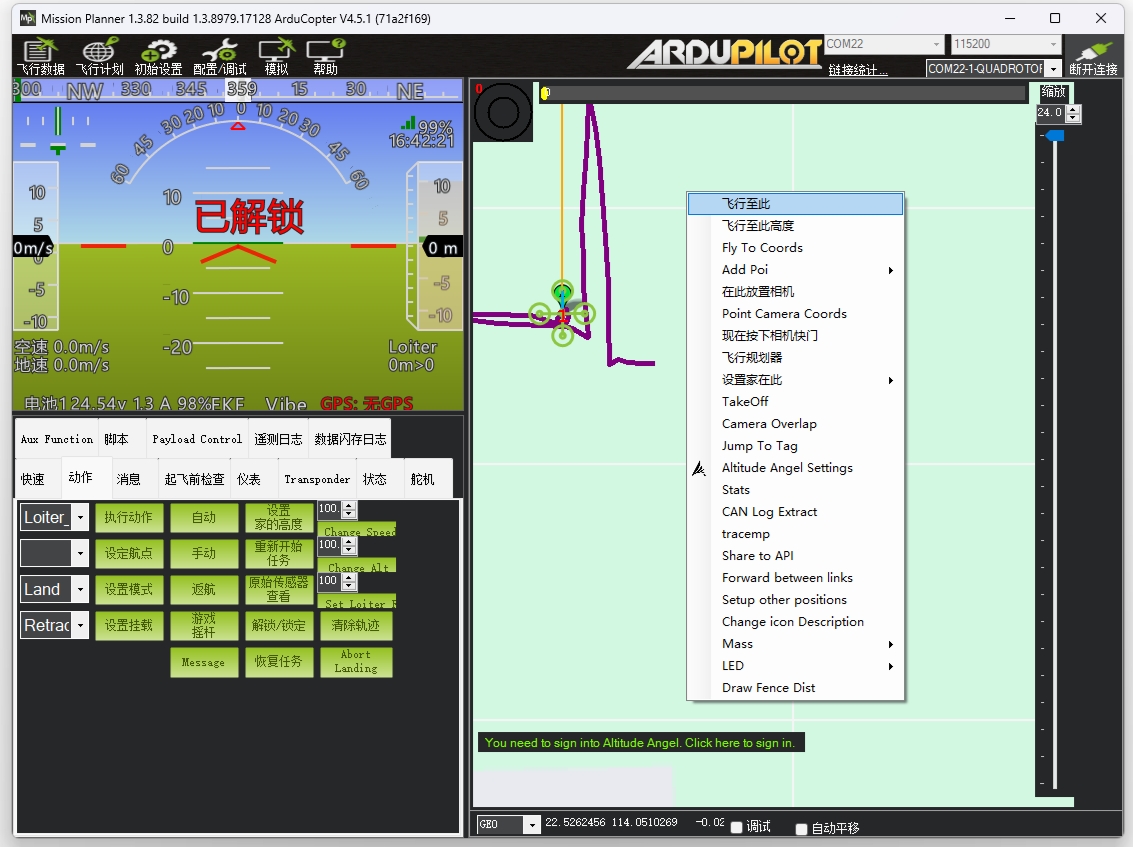Click the map zoom slider handle

pos(1055,136)
